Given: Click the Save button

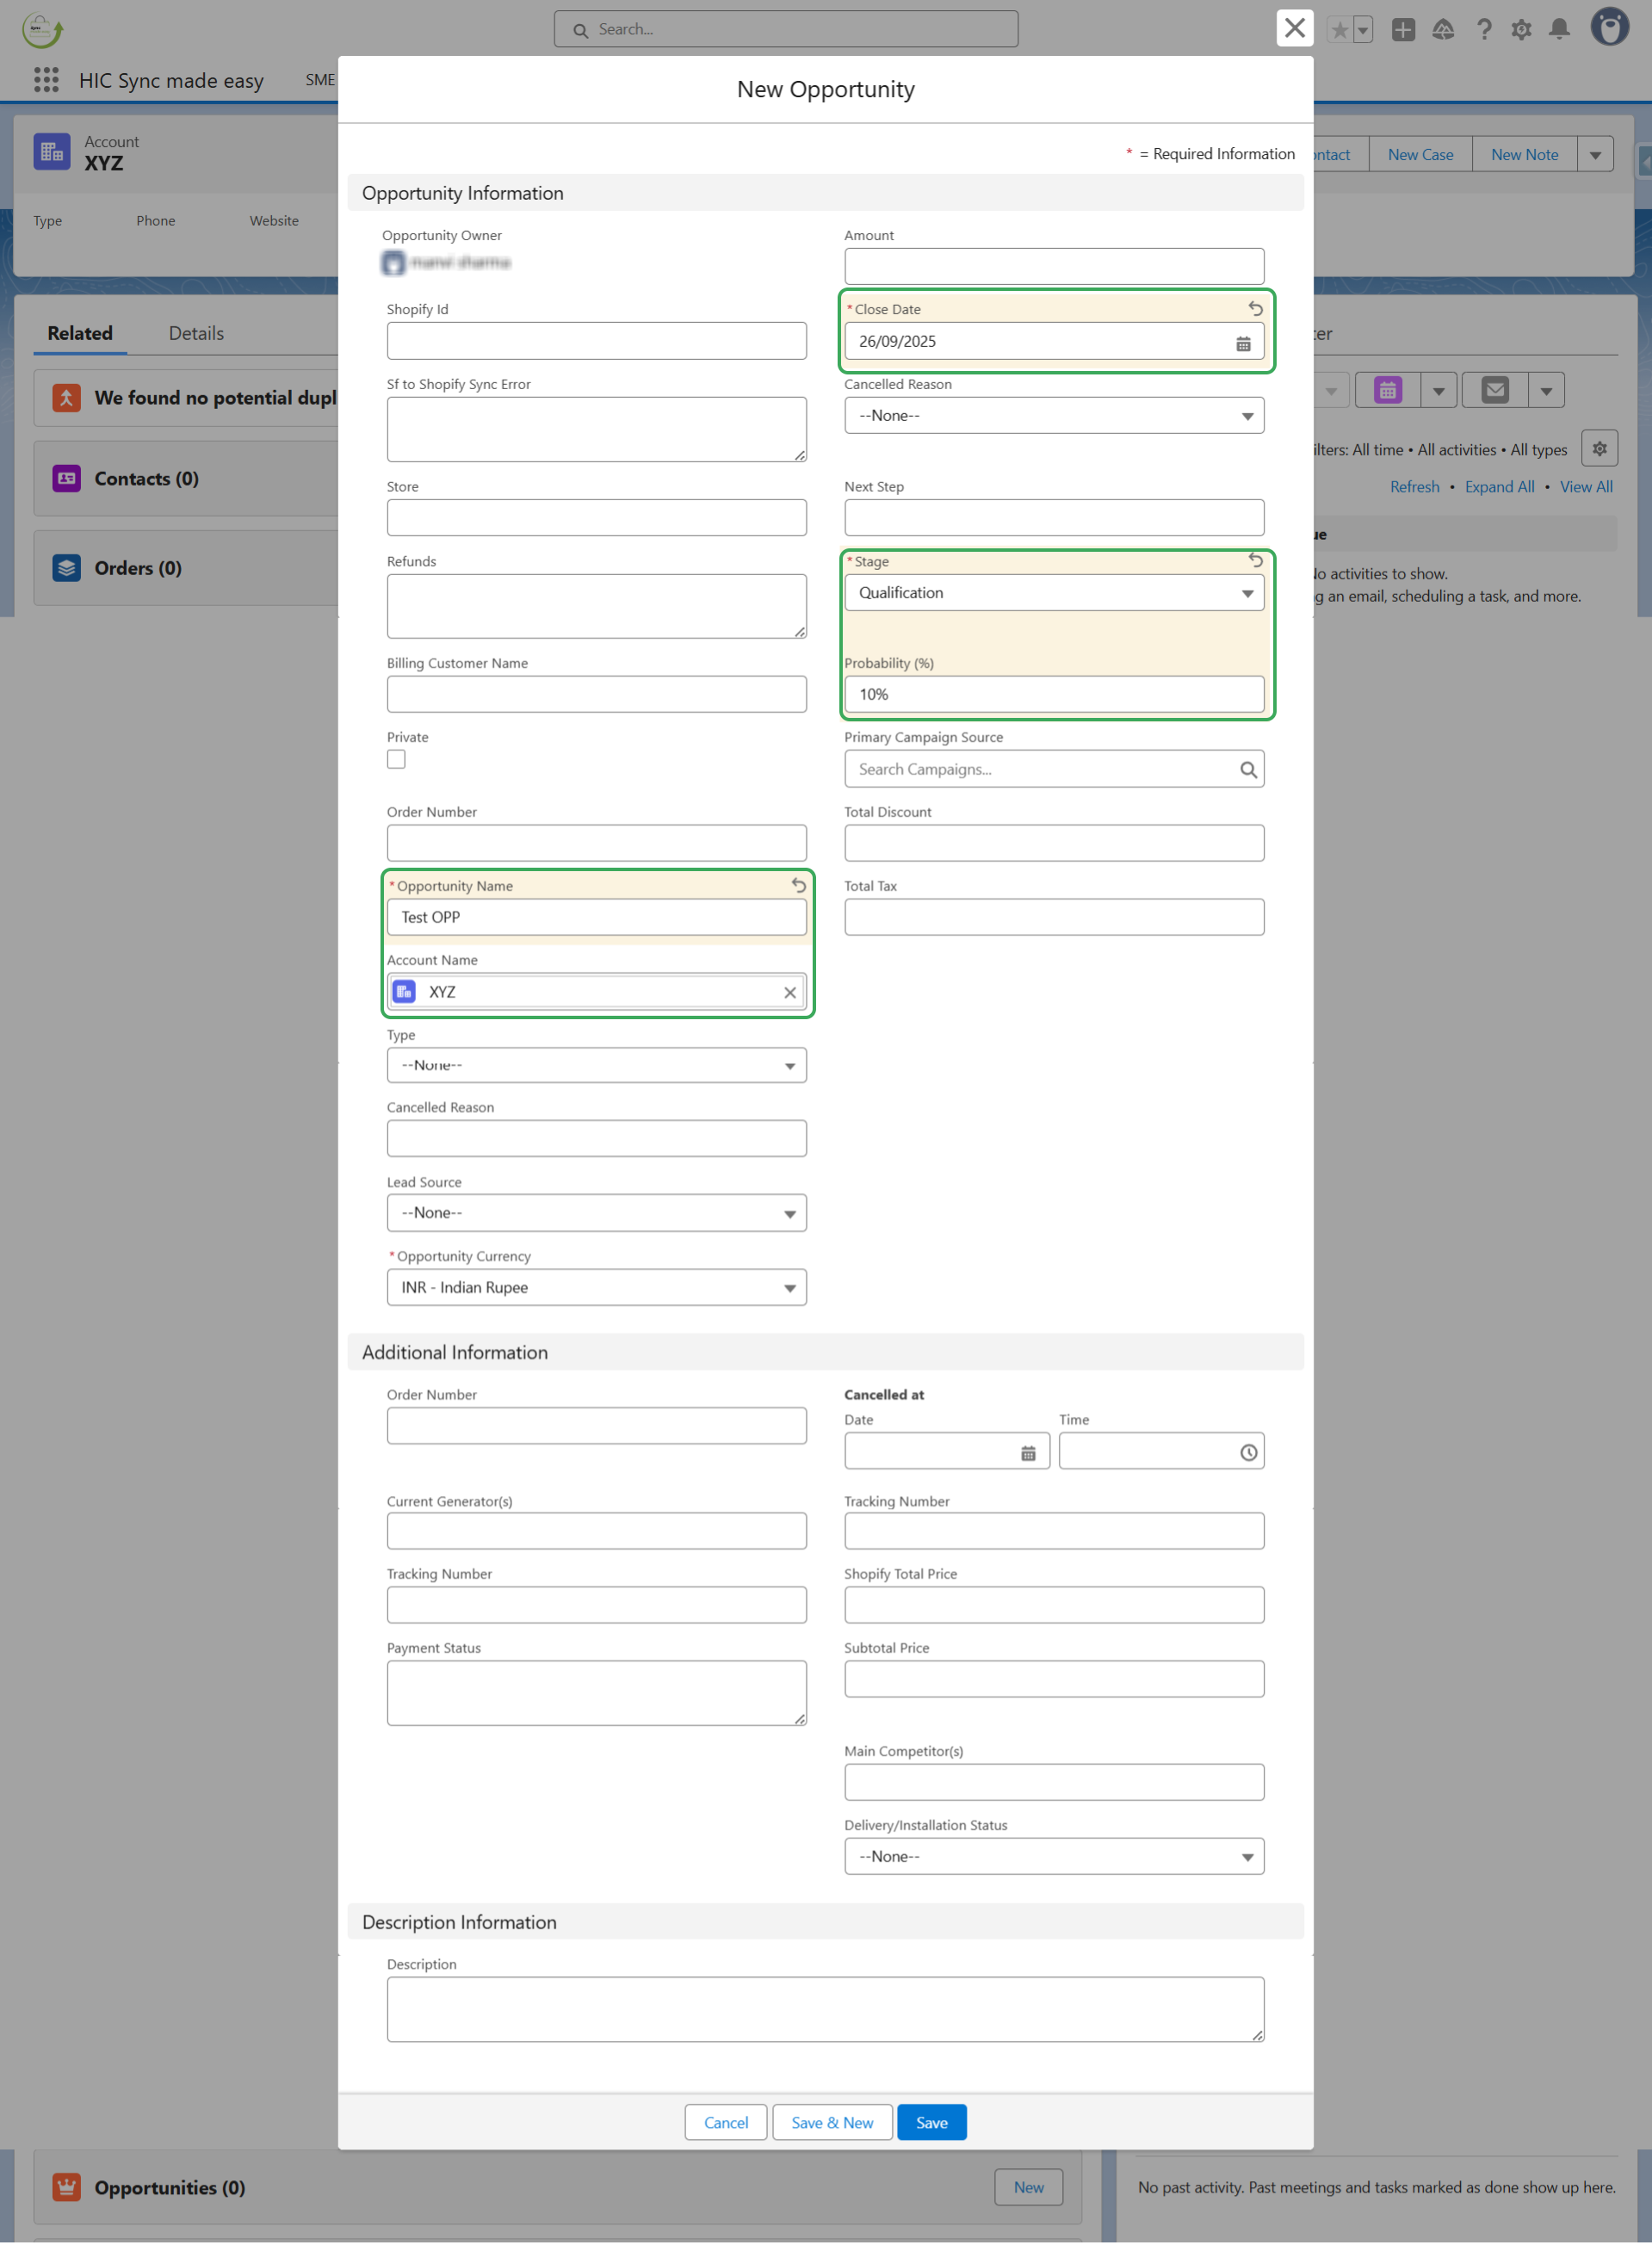Looking at the screenshot, I should [x=931, y=2123].
